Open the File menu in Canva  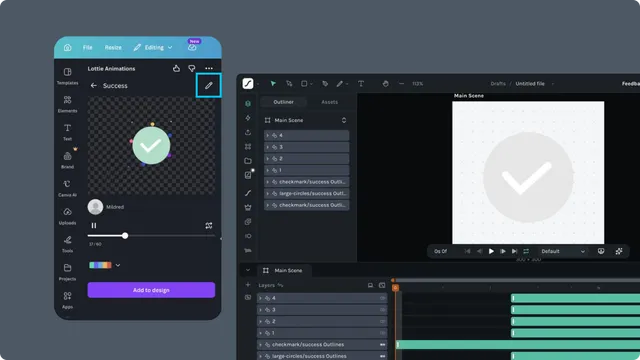[x=87, y=47]
